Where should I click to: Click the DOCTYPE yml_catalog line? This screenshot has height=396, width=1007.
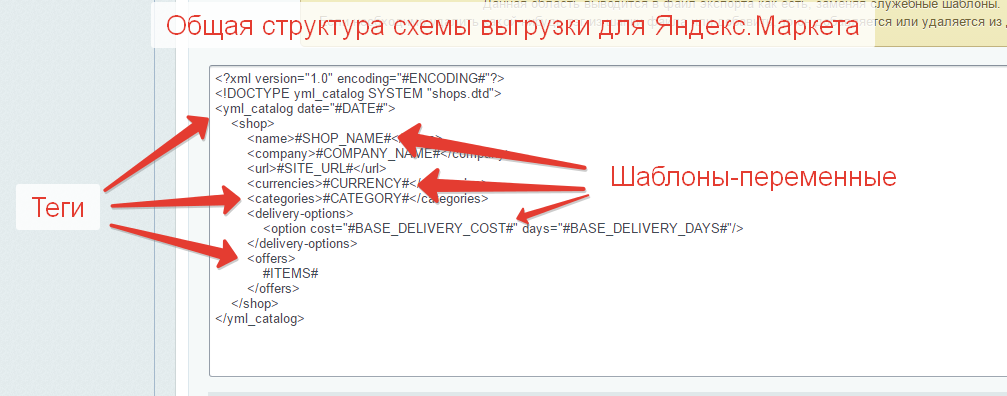tap(358, 94)
